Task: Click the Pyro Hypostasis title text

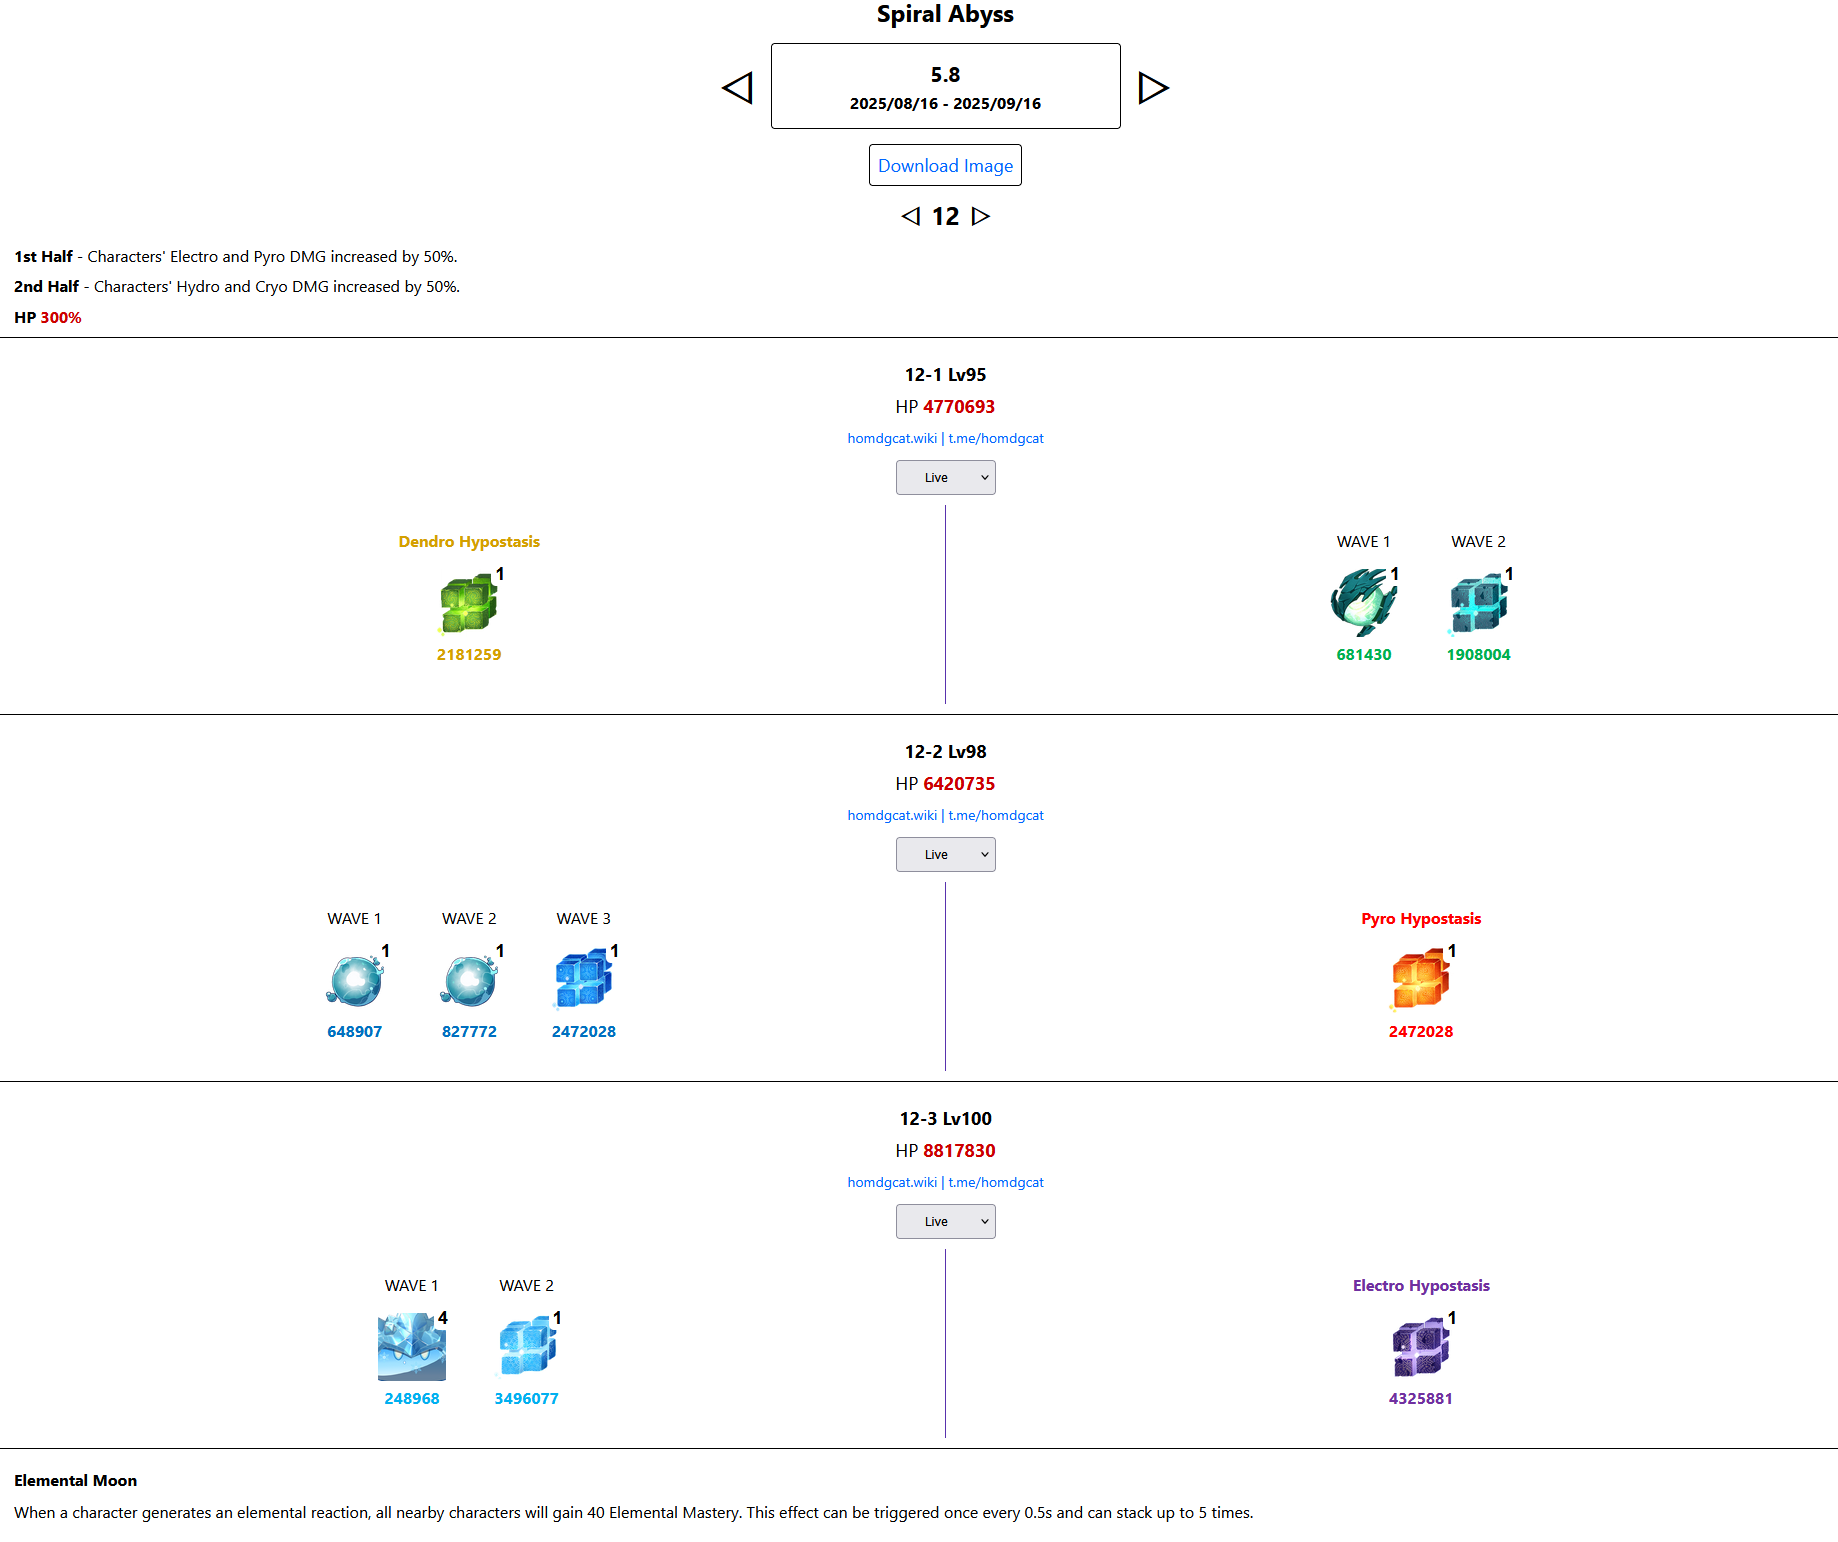Action: pos(1421,918)
